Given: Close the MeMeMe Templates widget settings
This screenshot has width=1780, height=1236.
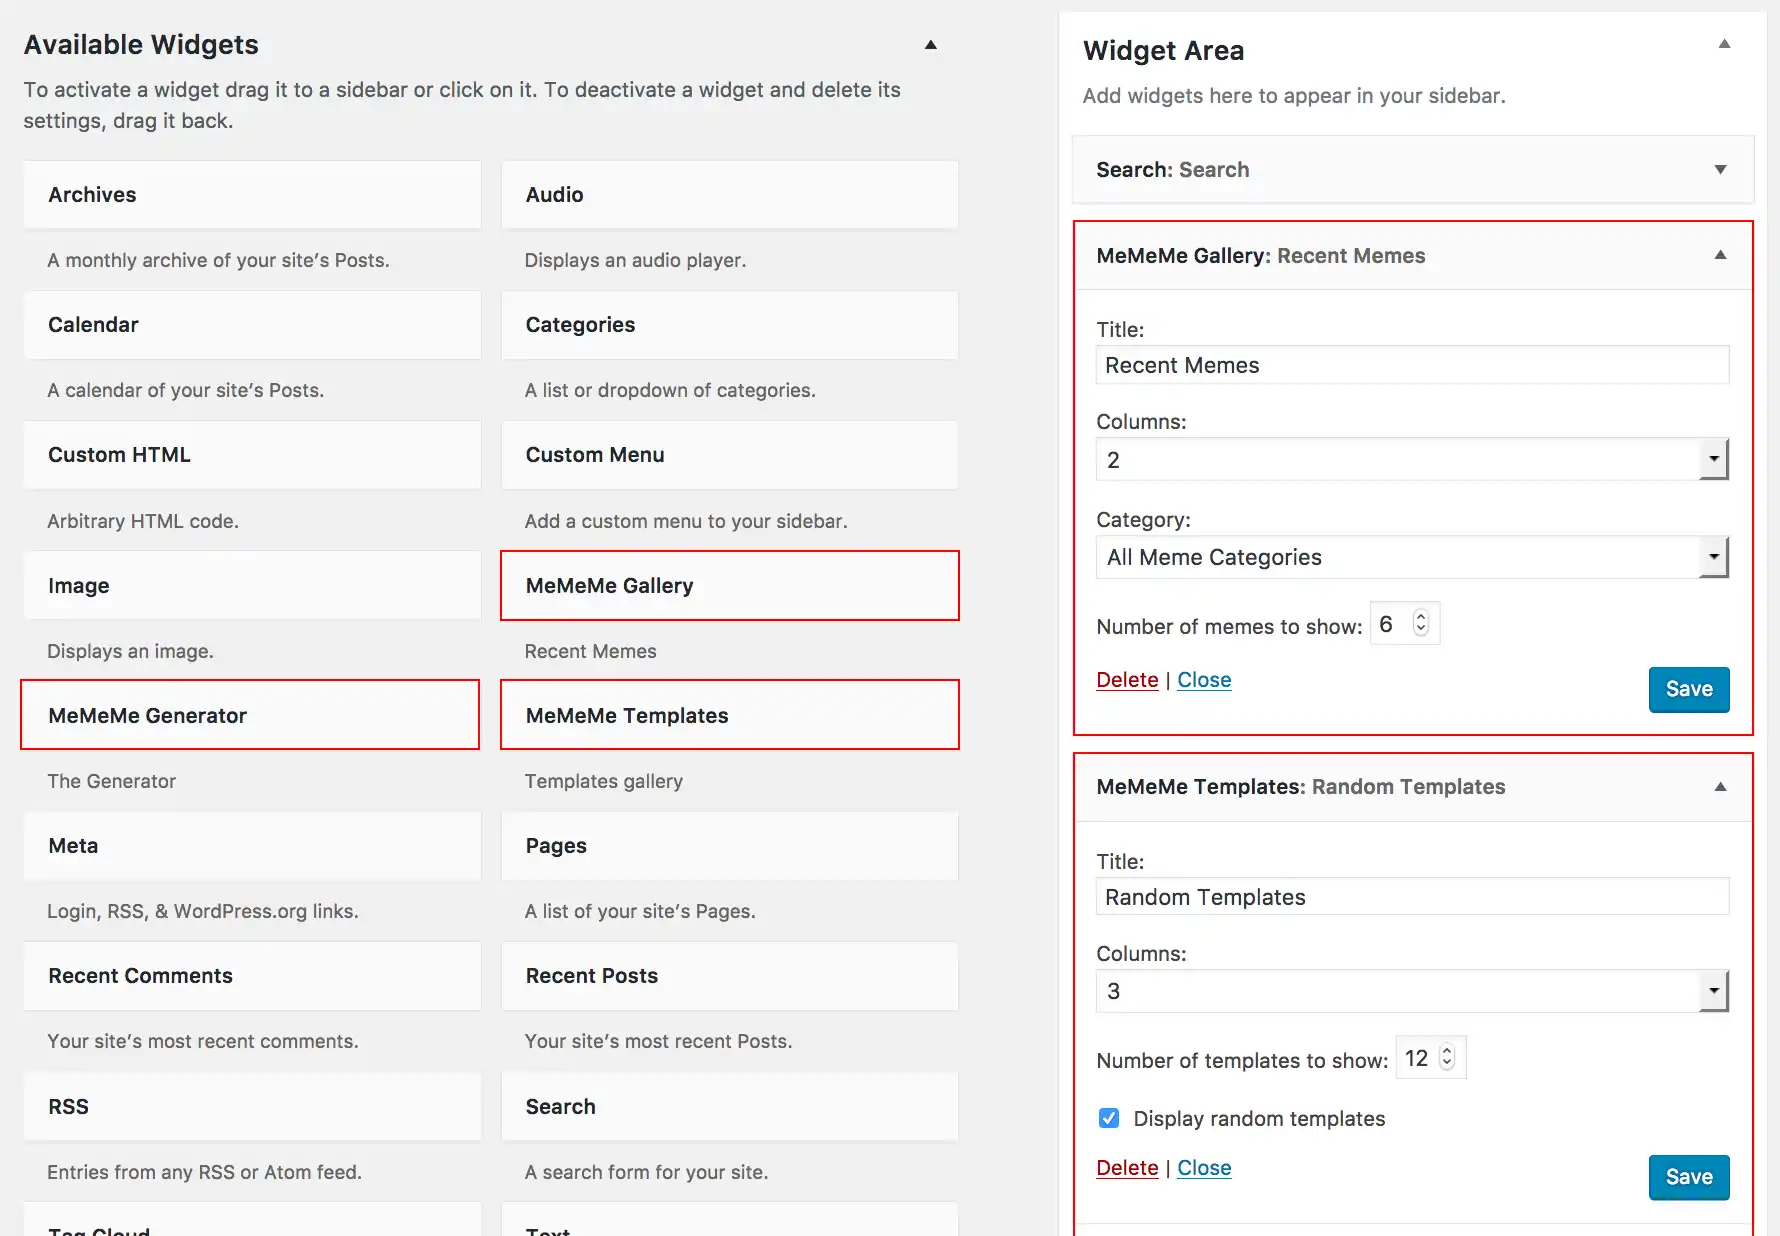Looking at the screenshot, I should pyautogui.click(x=1204, y=1167).
